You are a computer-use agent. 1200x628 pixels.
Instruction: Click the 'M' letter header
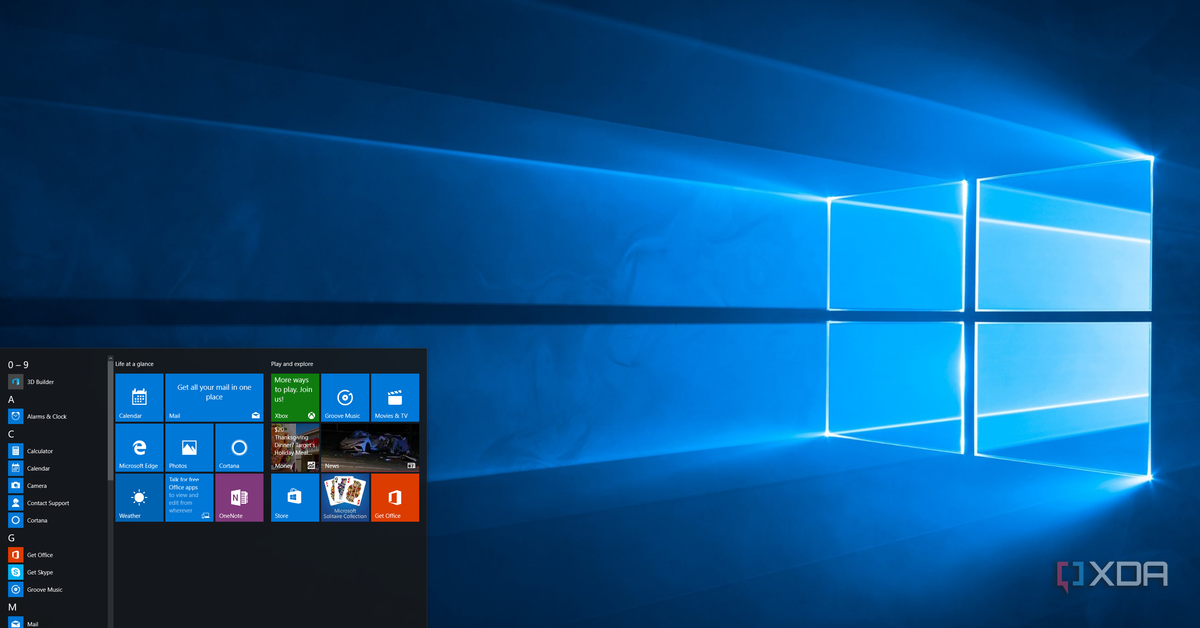pyautogui.click(x=12, y=607)
